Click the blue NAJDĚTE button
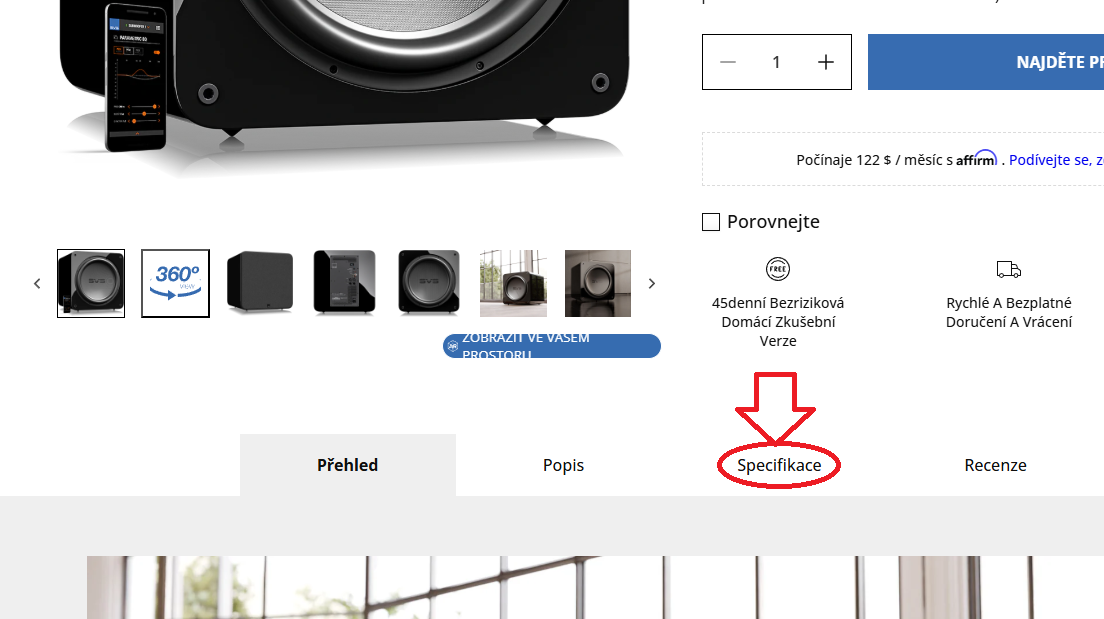The height and width of the screenshot is (619, 1104). pyautogui.click(x=986, y=62)
